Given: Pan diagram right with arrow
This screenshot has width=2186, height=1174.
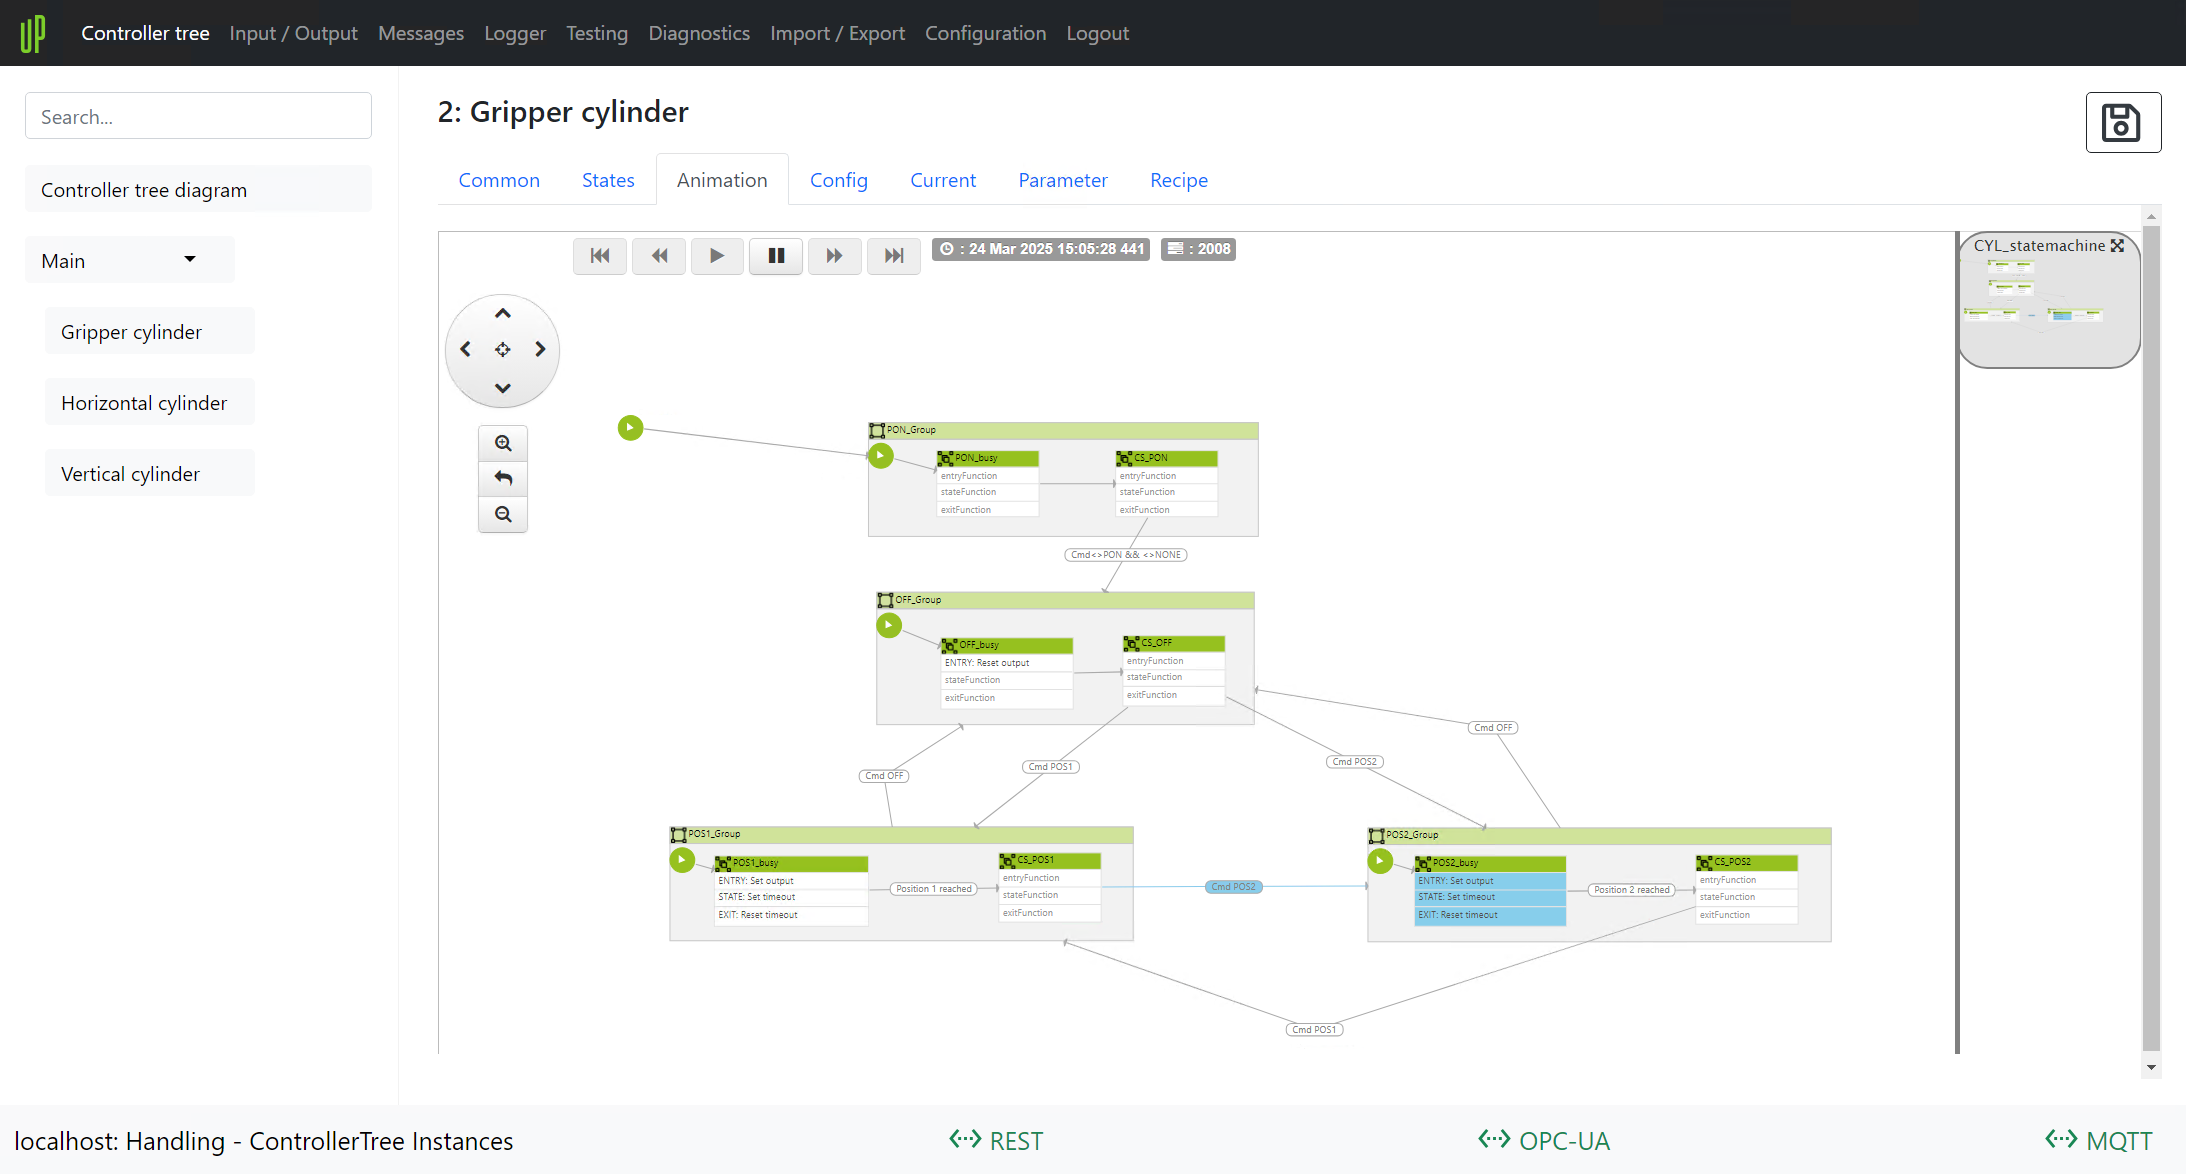Looking at the screenshot, I should point(540,349).
